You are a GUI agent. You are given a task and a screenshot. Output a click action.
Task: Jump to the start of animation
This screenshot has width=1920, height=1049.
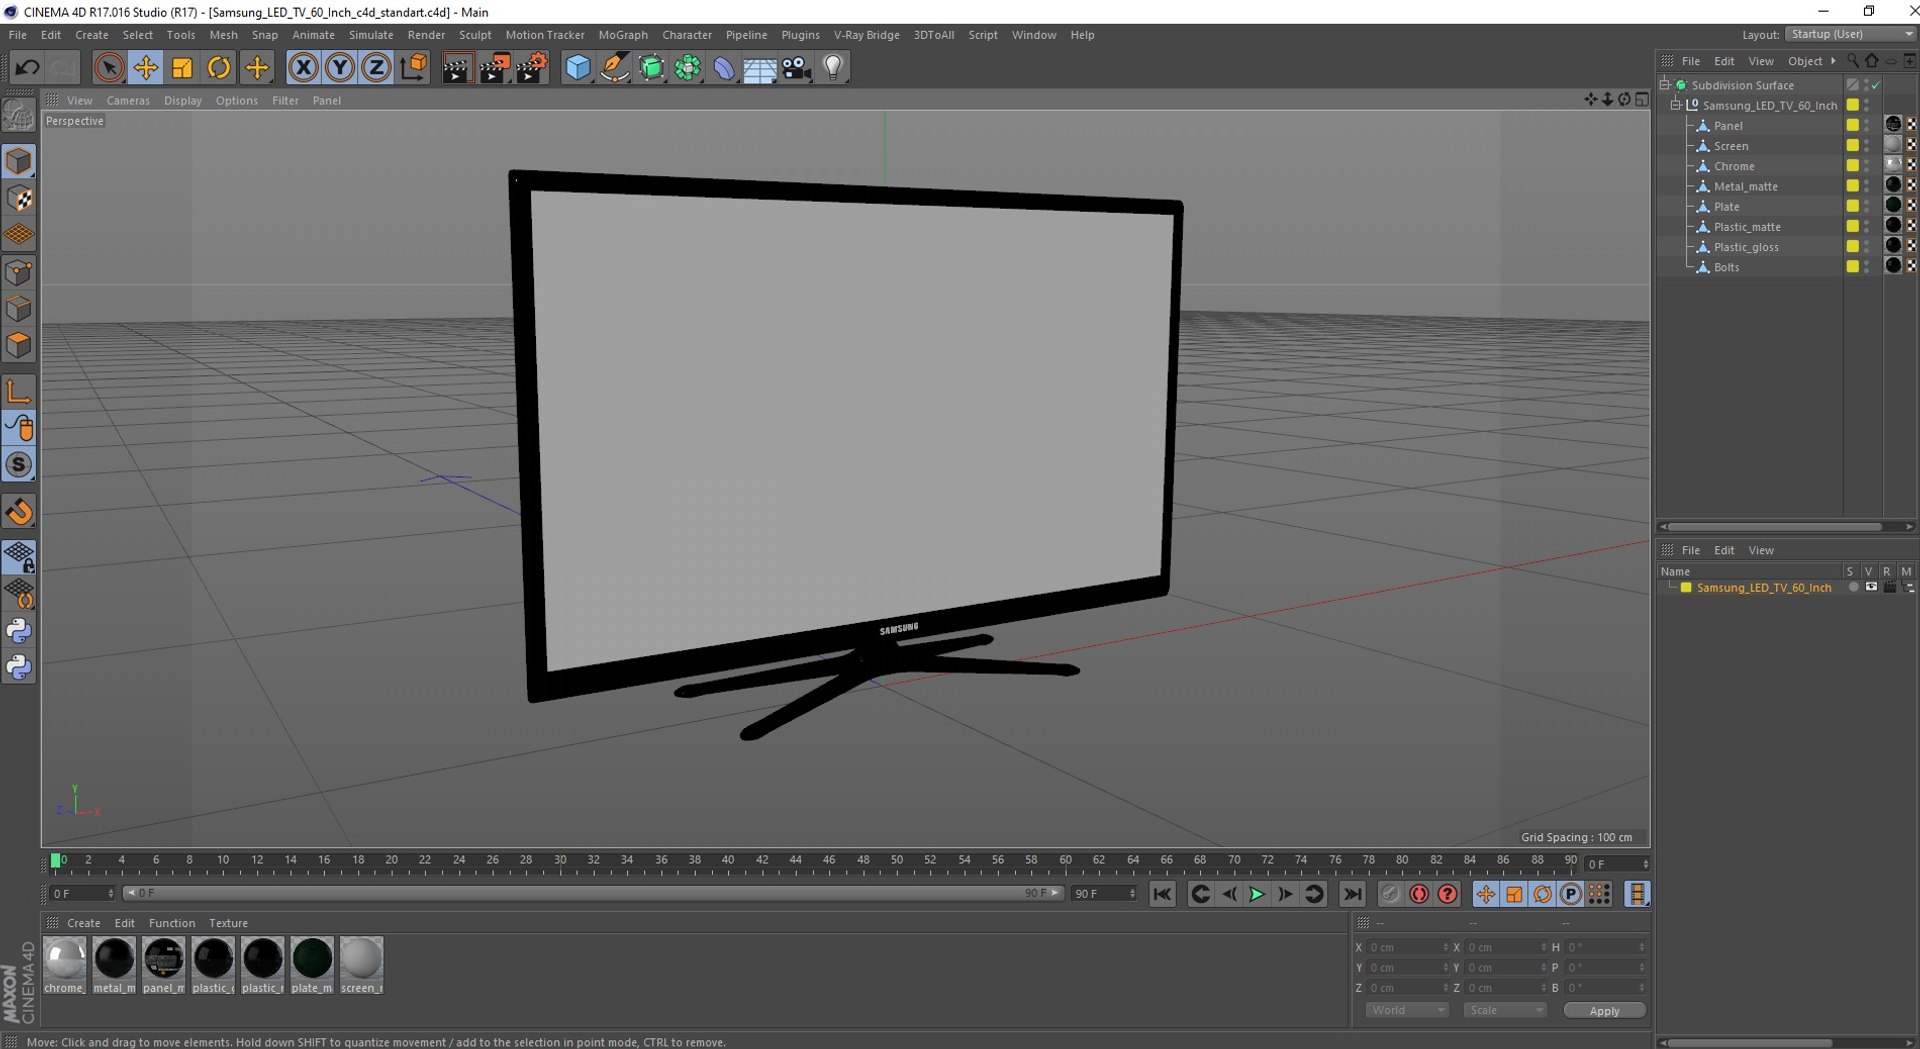point(1162,894)
